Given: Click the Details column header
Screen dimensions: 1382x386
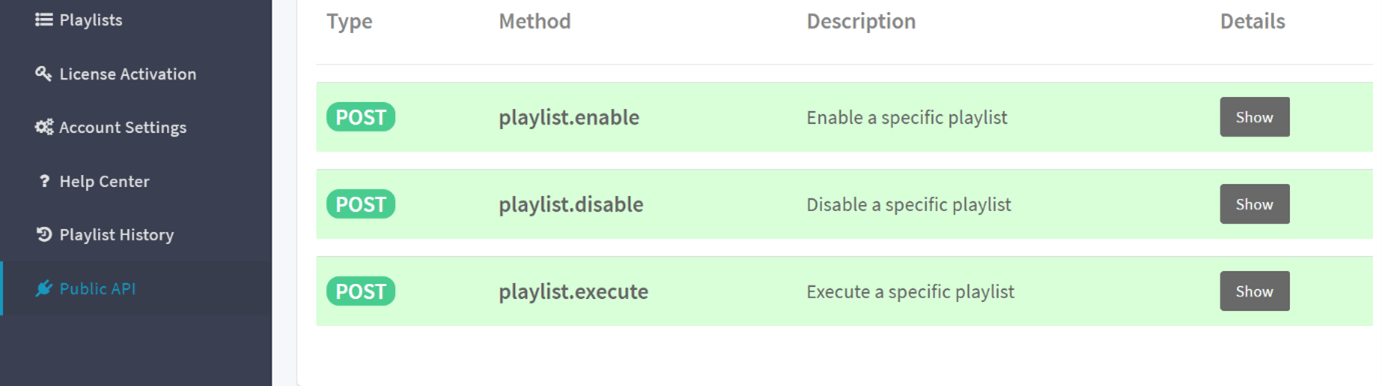Looking at the screenshot, I should click(1252, 21).
